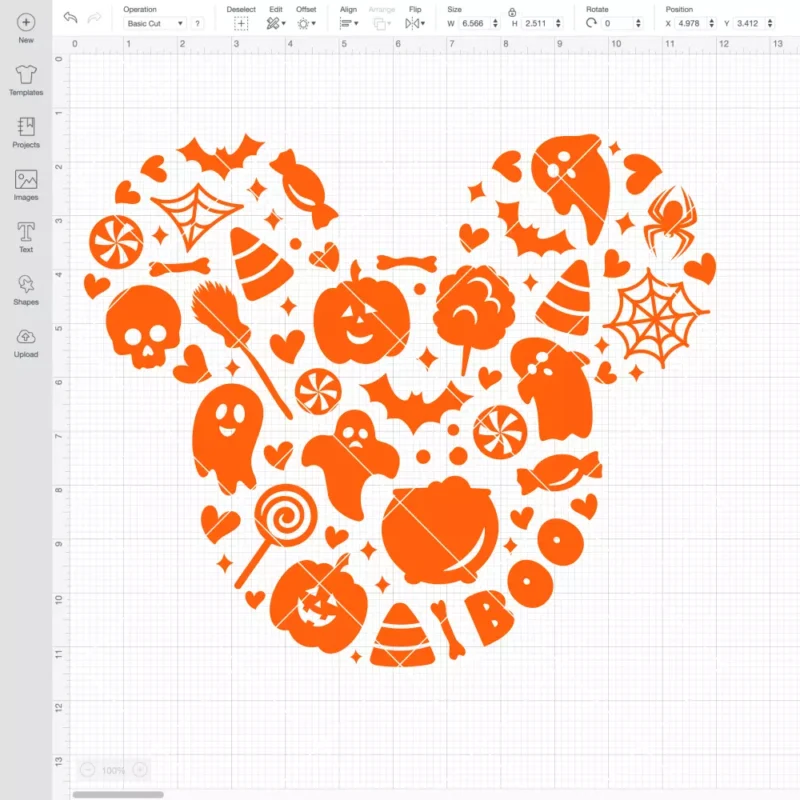Open the Templates panel
The image size is (800, 800).
[26, 80]
